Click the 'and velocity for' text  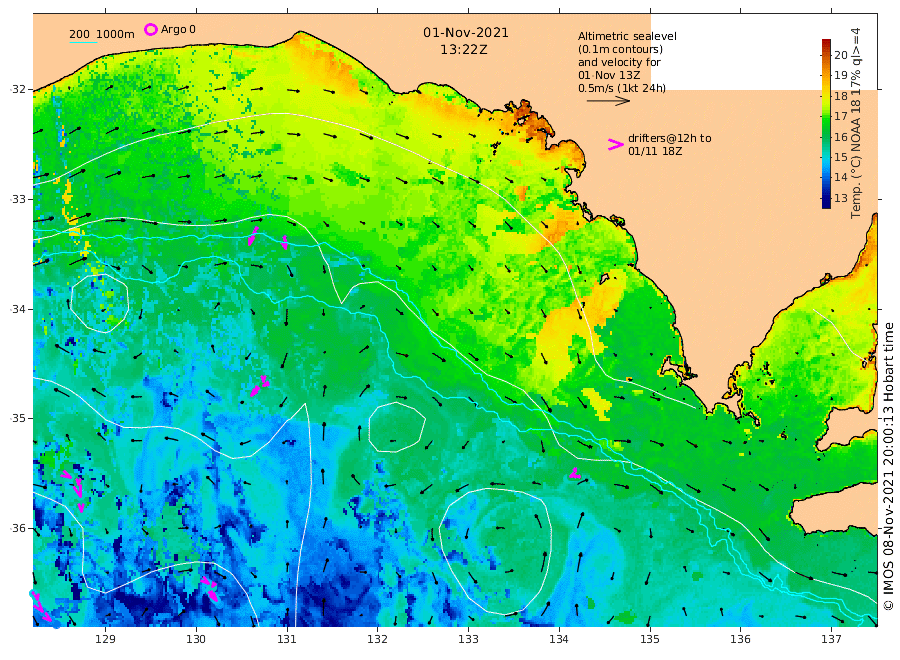(x=619, y=62)
